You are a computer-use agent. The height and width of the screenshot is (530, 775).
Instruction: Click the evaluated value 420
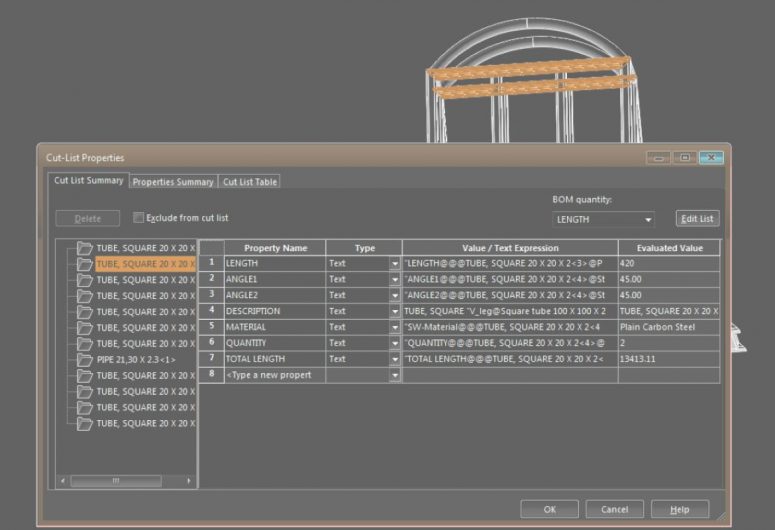coord(669,264)
